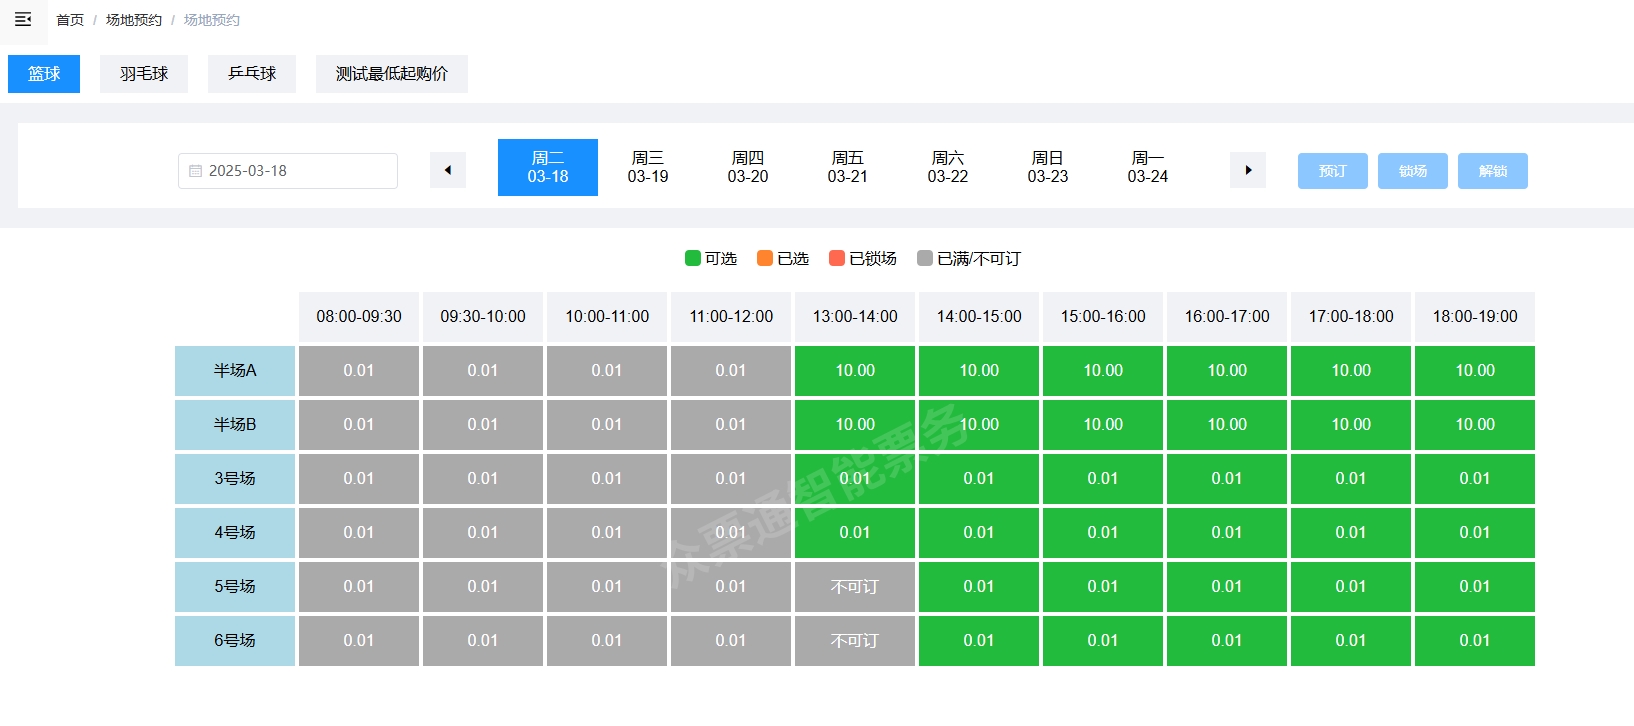The height and width of the screenshot is (726, 1634).
Task: Switch to 篮球 tab
Action: 44,74
